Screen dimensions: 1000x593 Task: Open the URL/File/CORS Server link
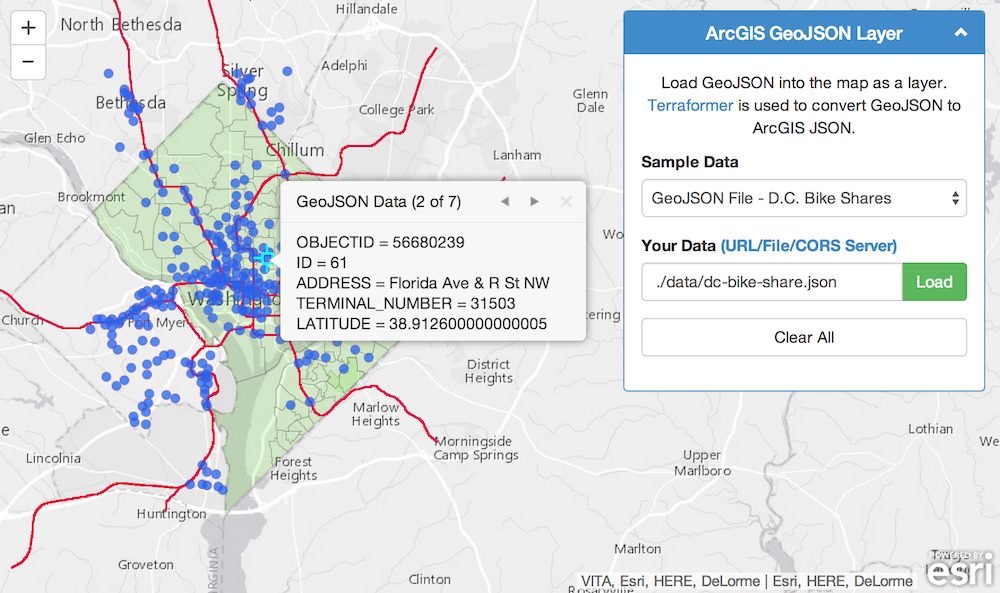[x=809, y=245]
